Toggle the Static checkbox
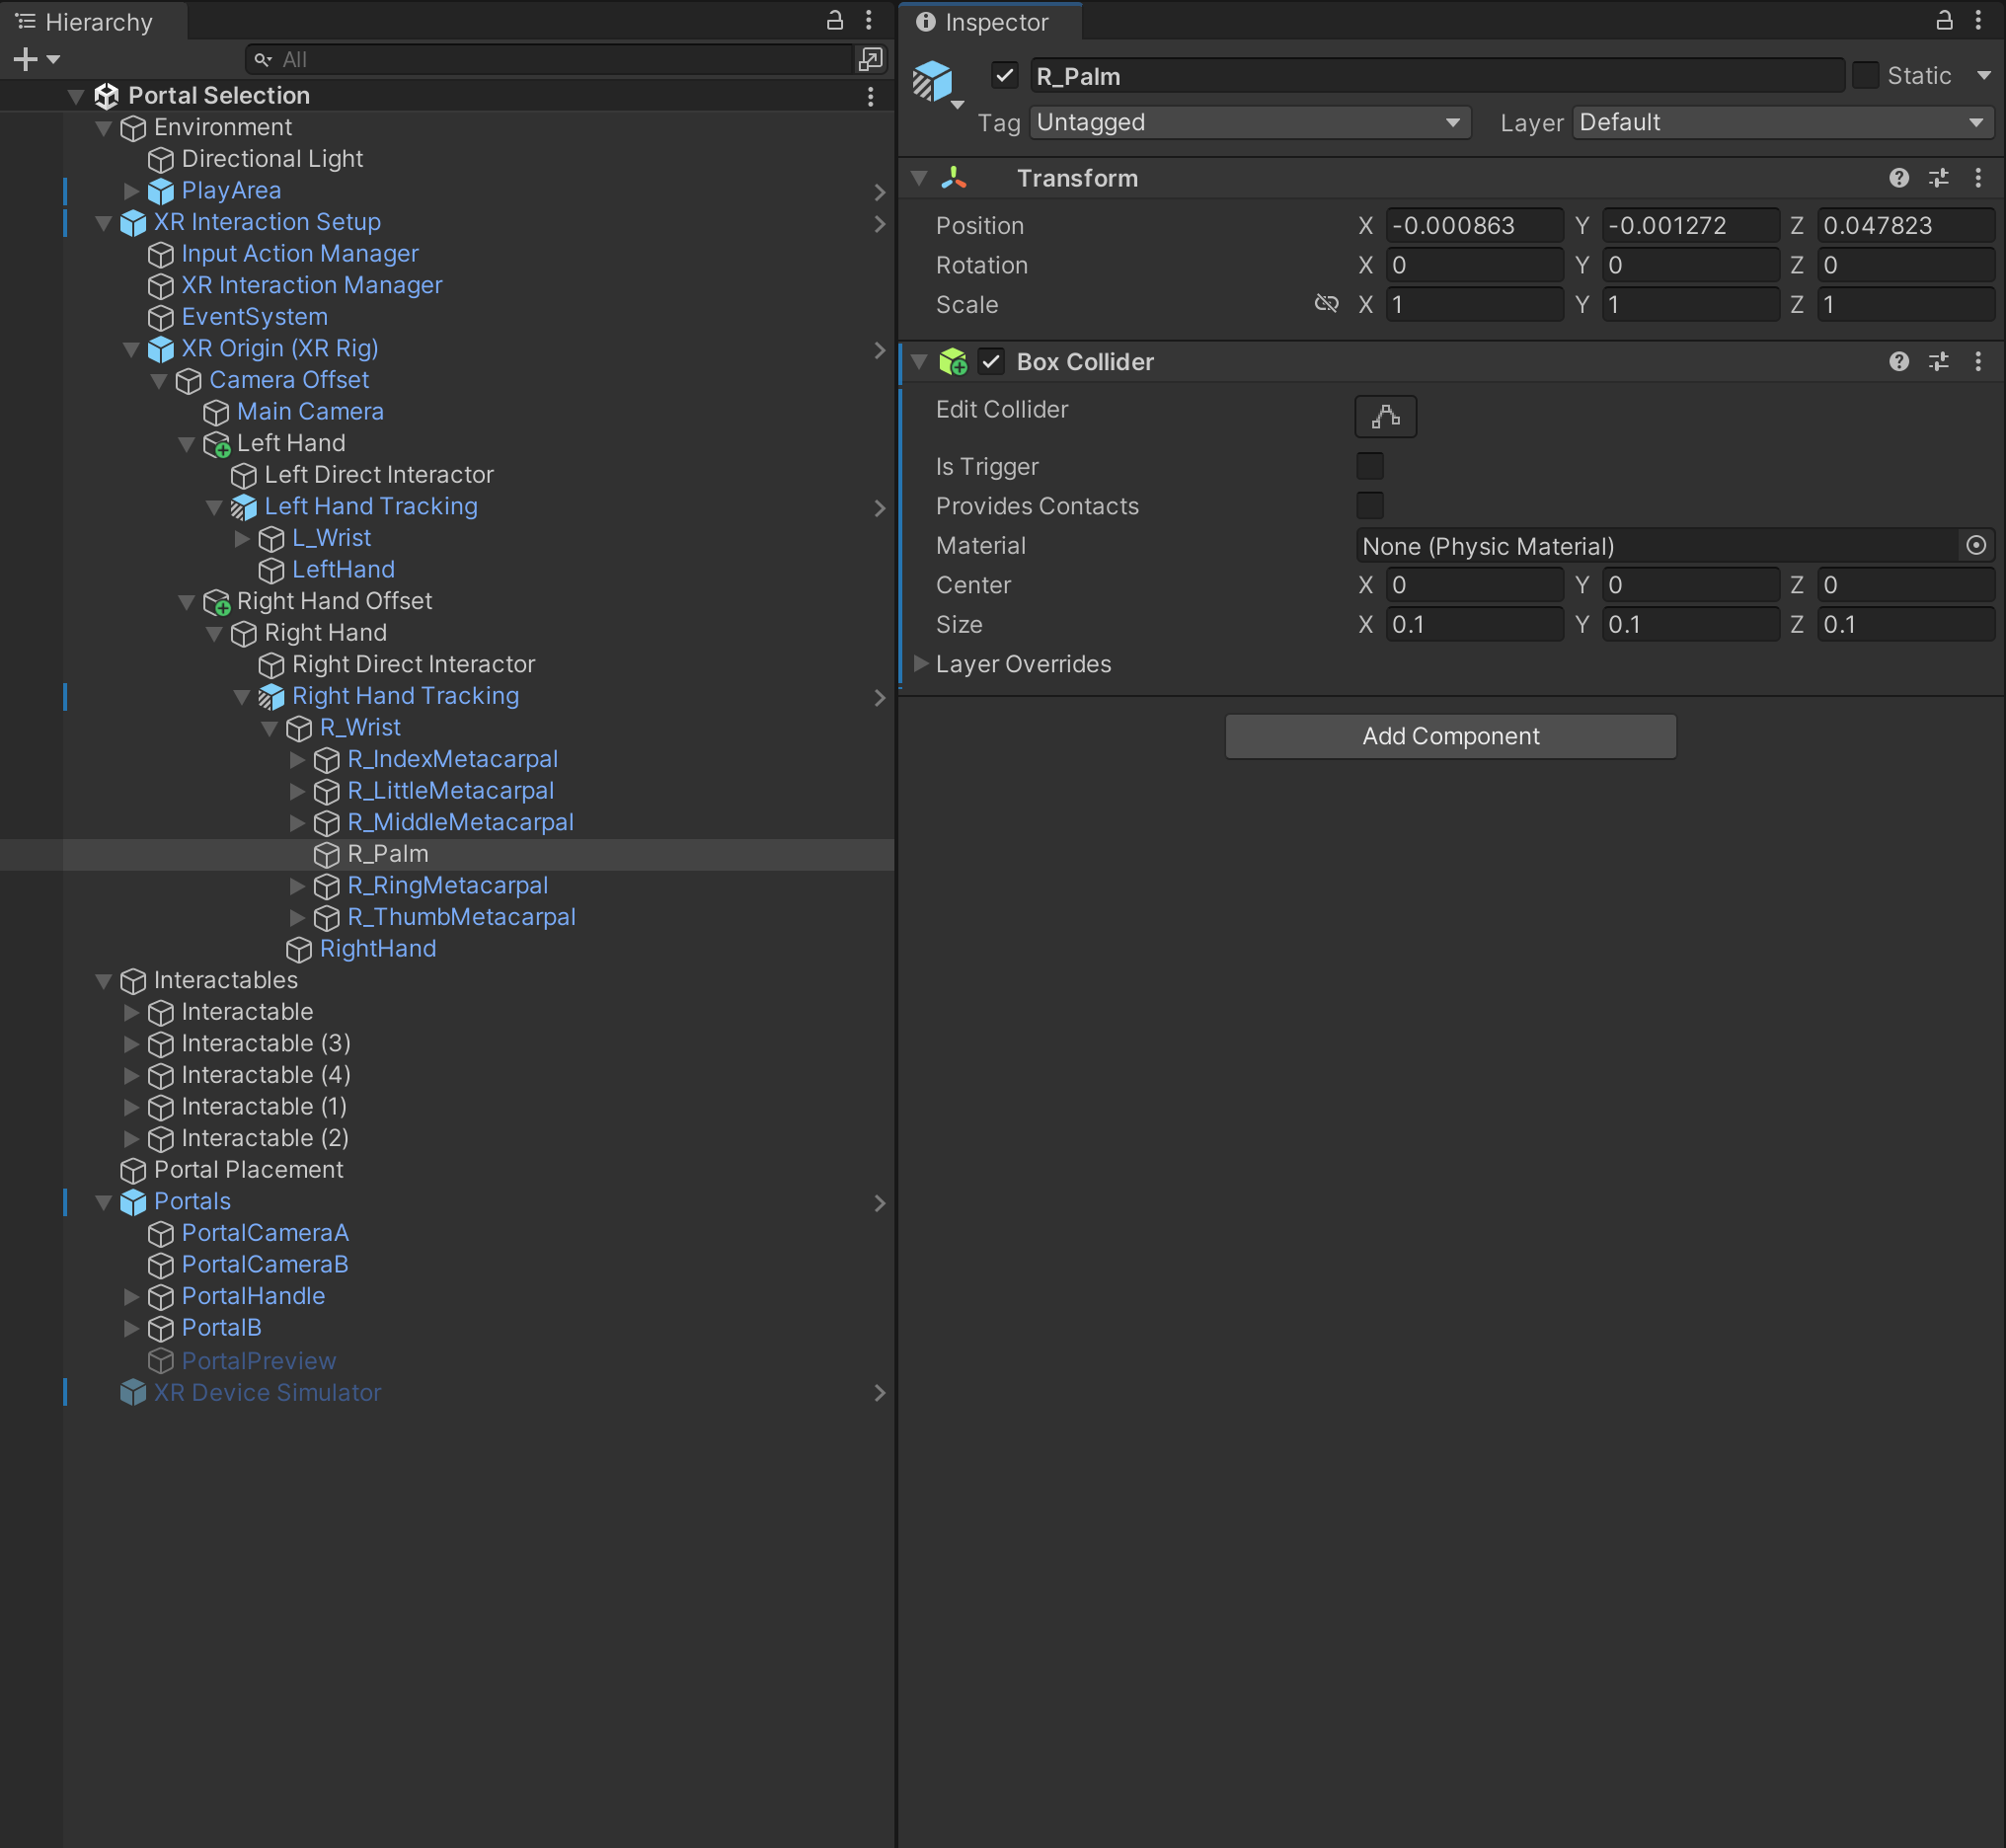The image size is (2006, 1848). coord(1864,76)
